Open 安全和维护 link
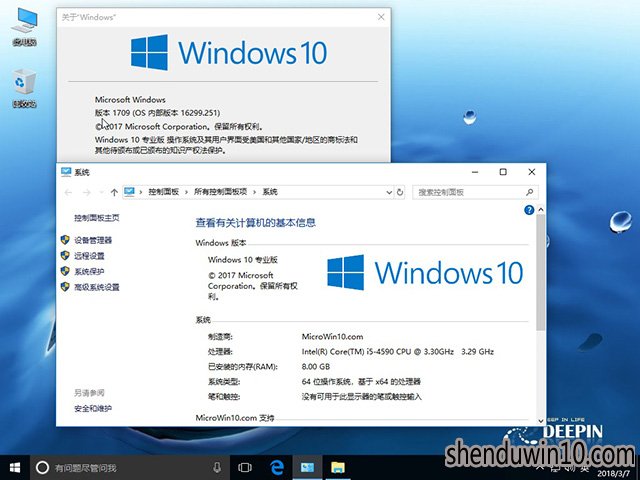 tap(93, 408)
